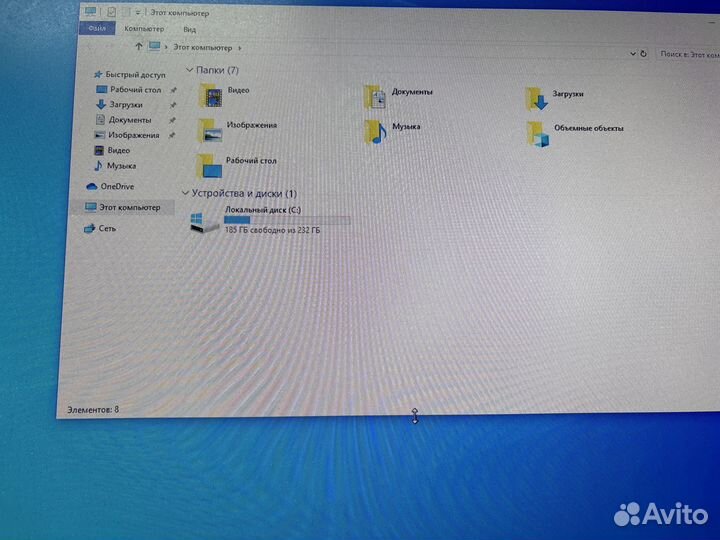Open the Музыка folder icon
Image resolution: width=720 pixels, height=540 pixels.
click(x=375, y=132)
